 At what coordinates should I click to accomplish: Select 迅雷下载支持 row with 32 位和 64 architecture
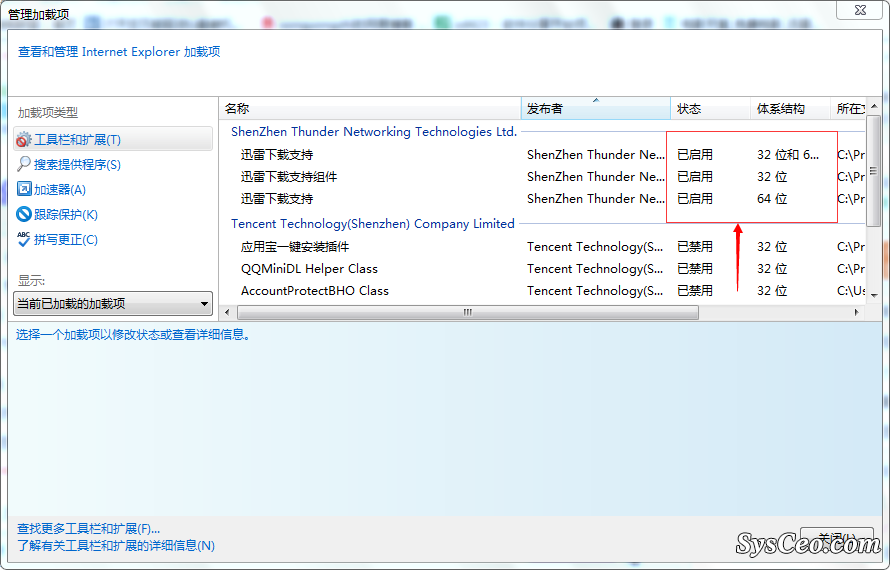[544, 154]
